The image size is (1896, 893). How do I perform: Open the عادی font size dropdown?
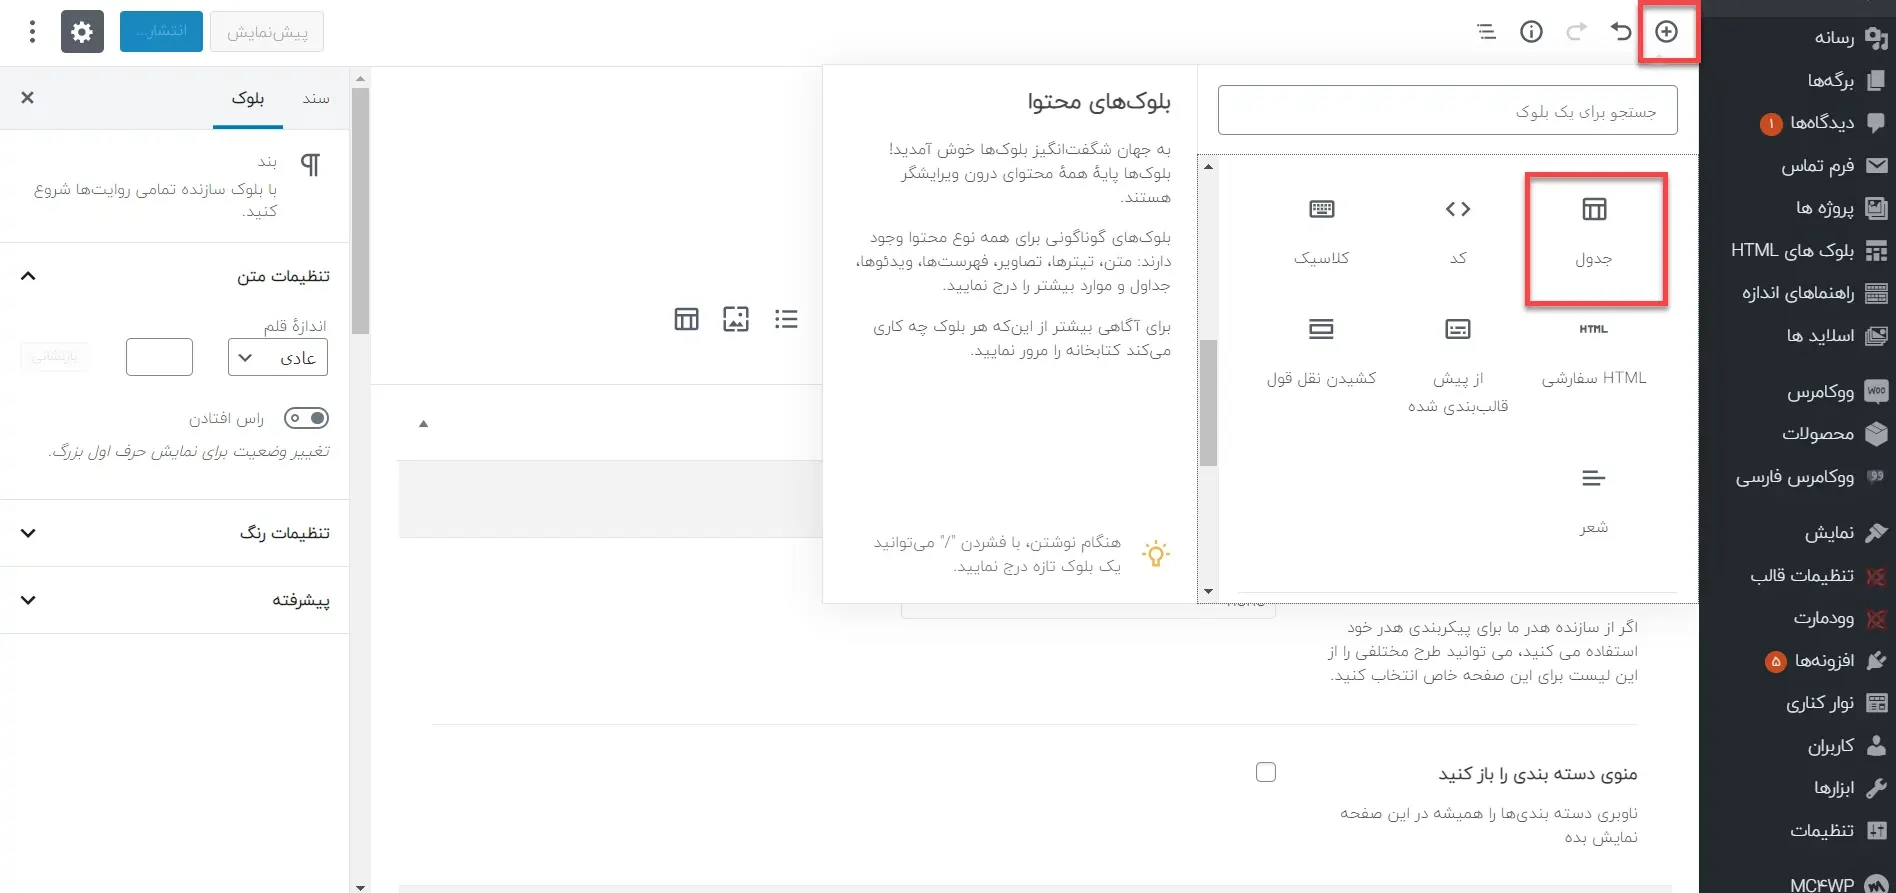278,357
